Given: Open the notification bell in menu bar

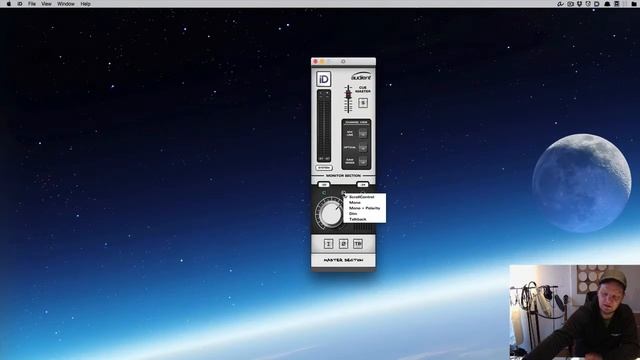Looking at the screenshot, I should [x=607, y=4].
